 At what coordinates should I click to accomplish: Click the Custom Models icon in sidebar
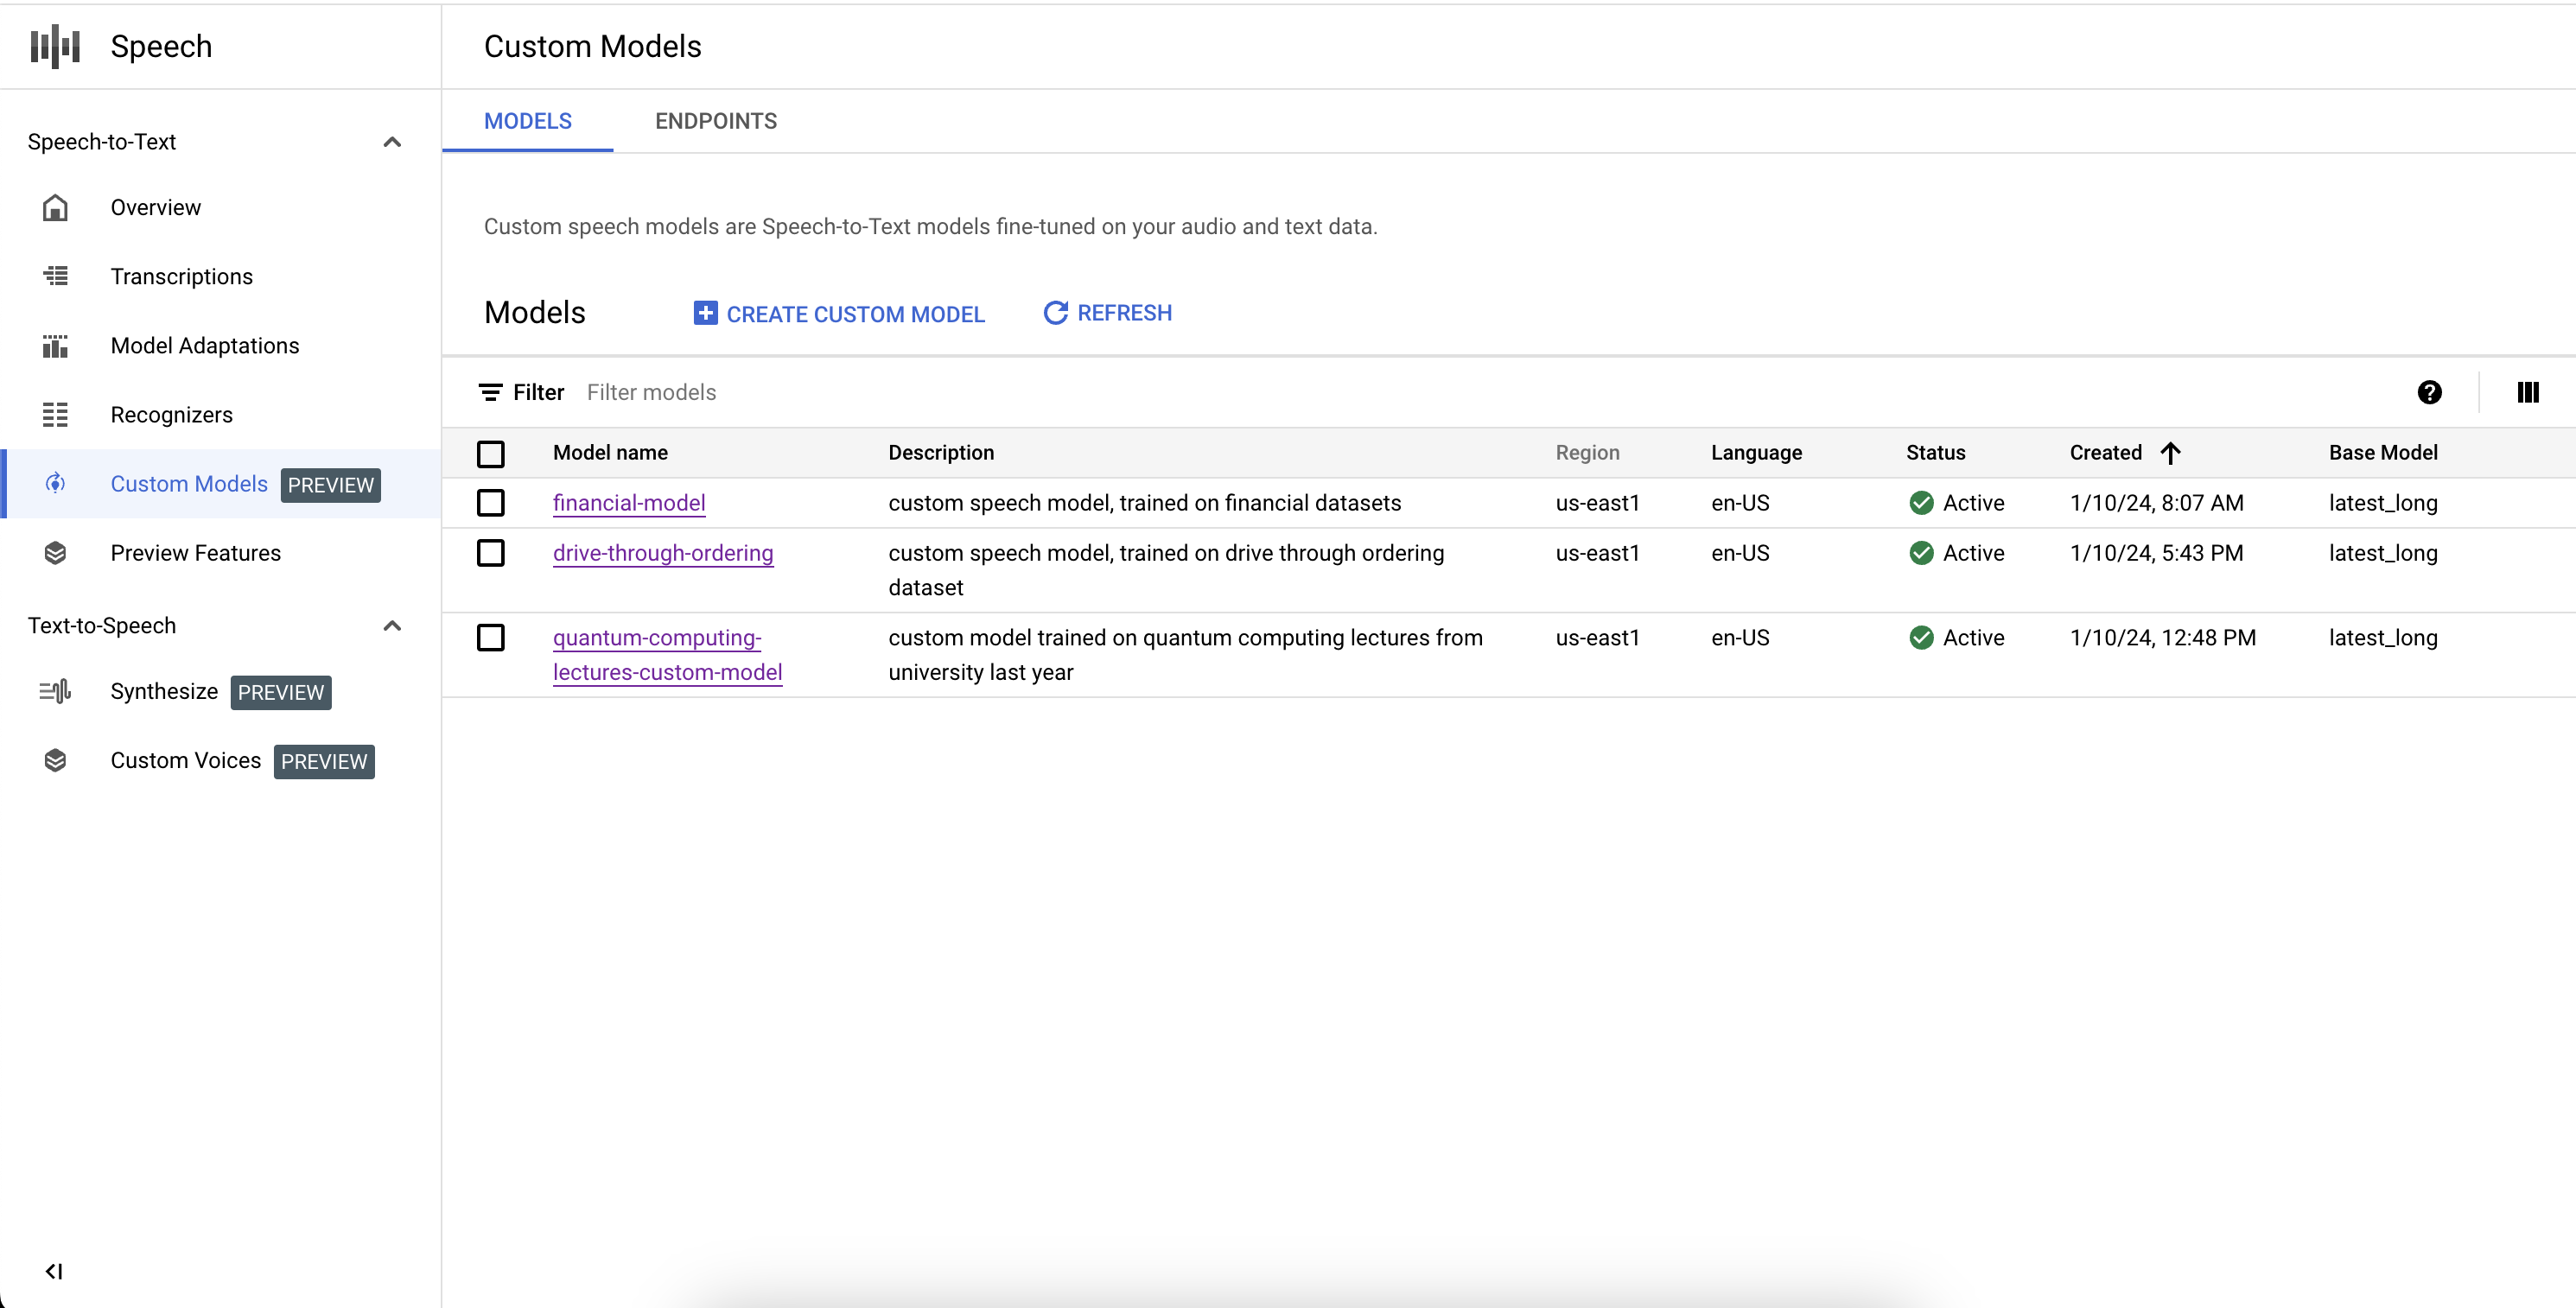55,484
